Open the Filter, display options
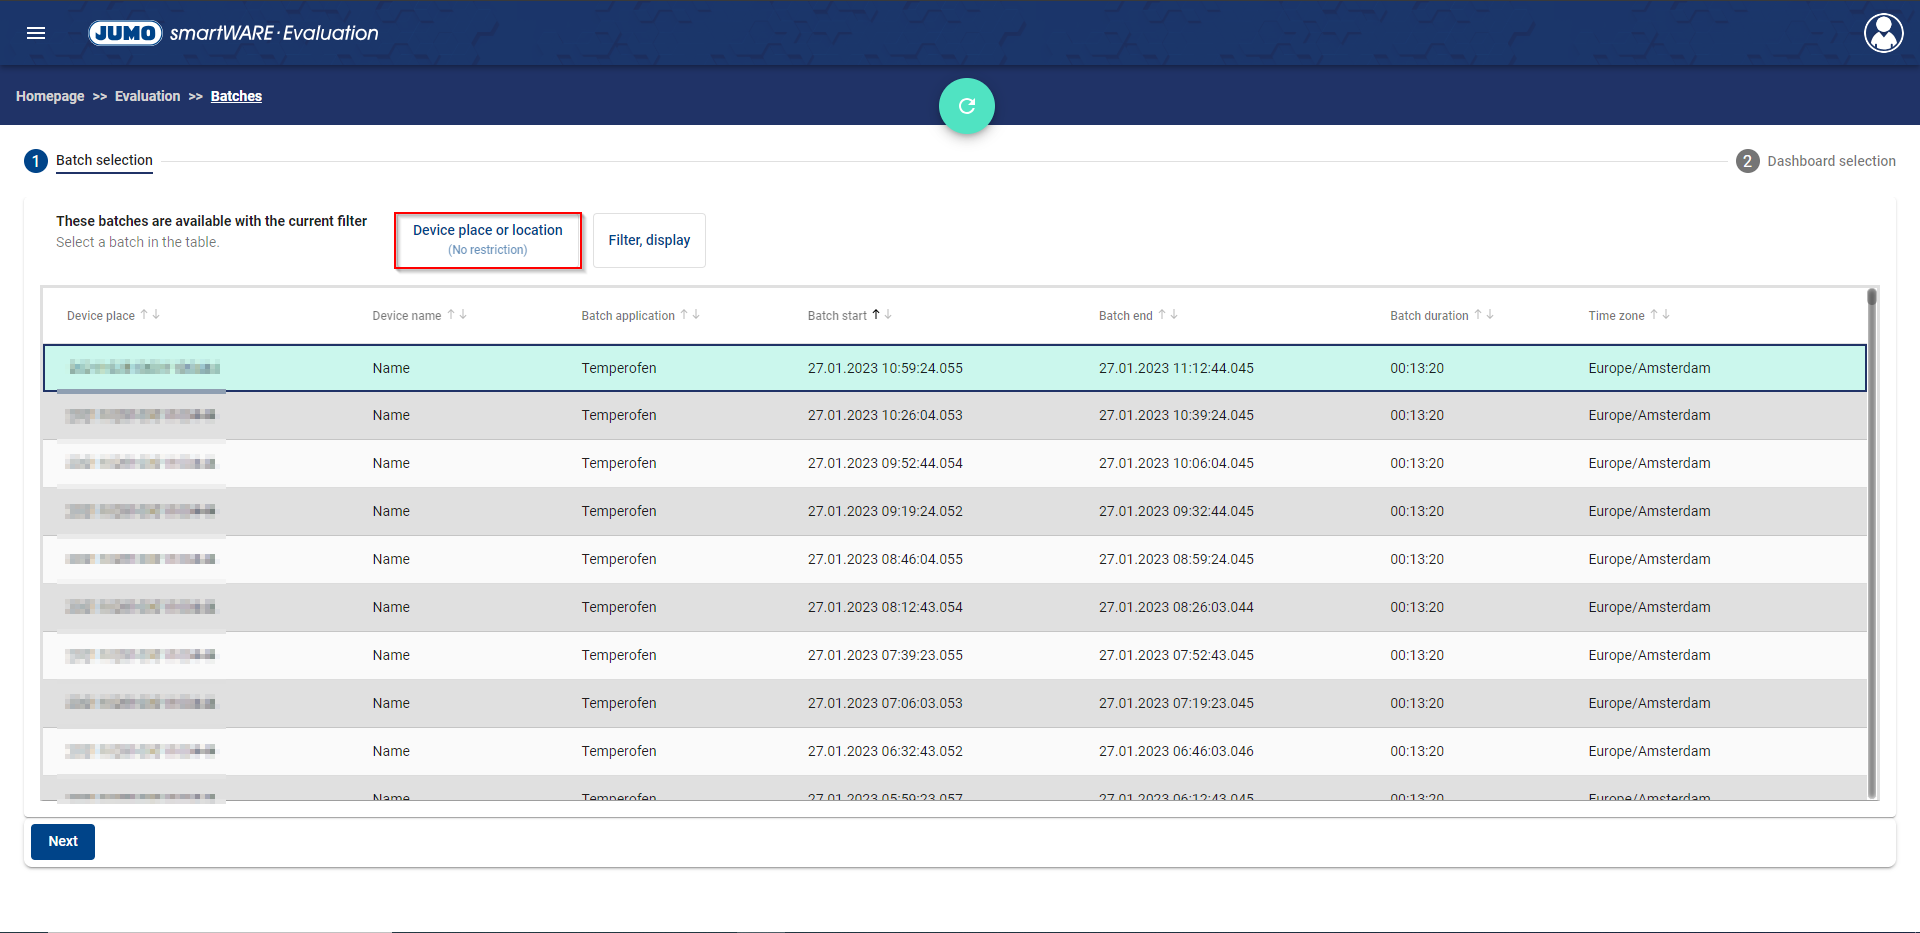 point(649,240)
